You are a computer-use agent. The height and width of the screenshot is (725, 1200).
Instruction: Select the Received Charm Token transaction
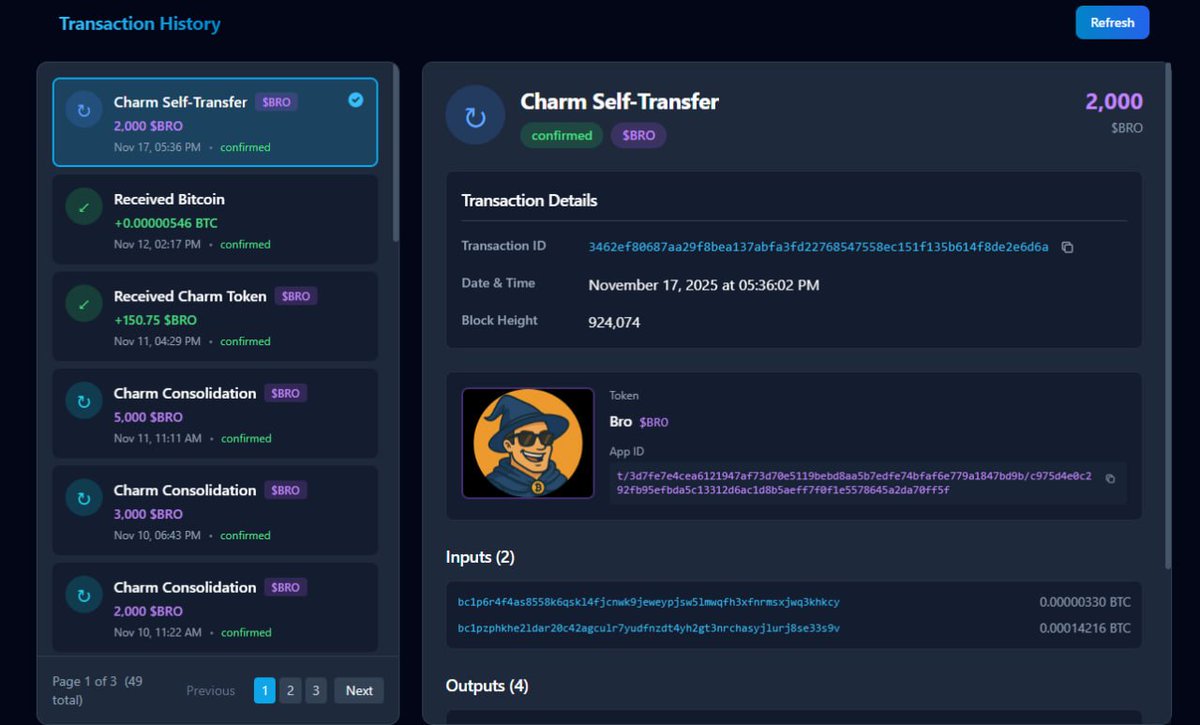[215, 317]
